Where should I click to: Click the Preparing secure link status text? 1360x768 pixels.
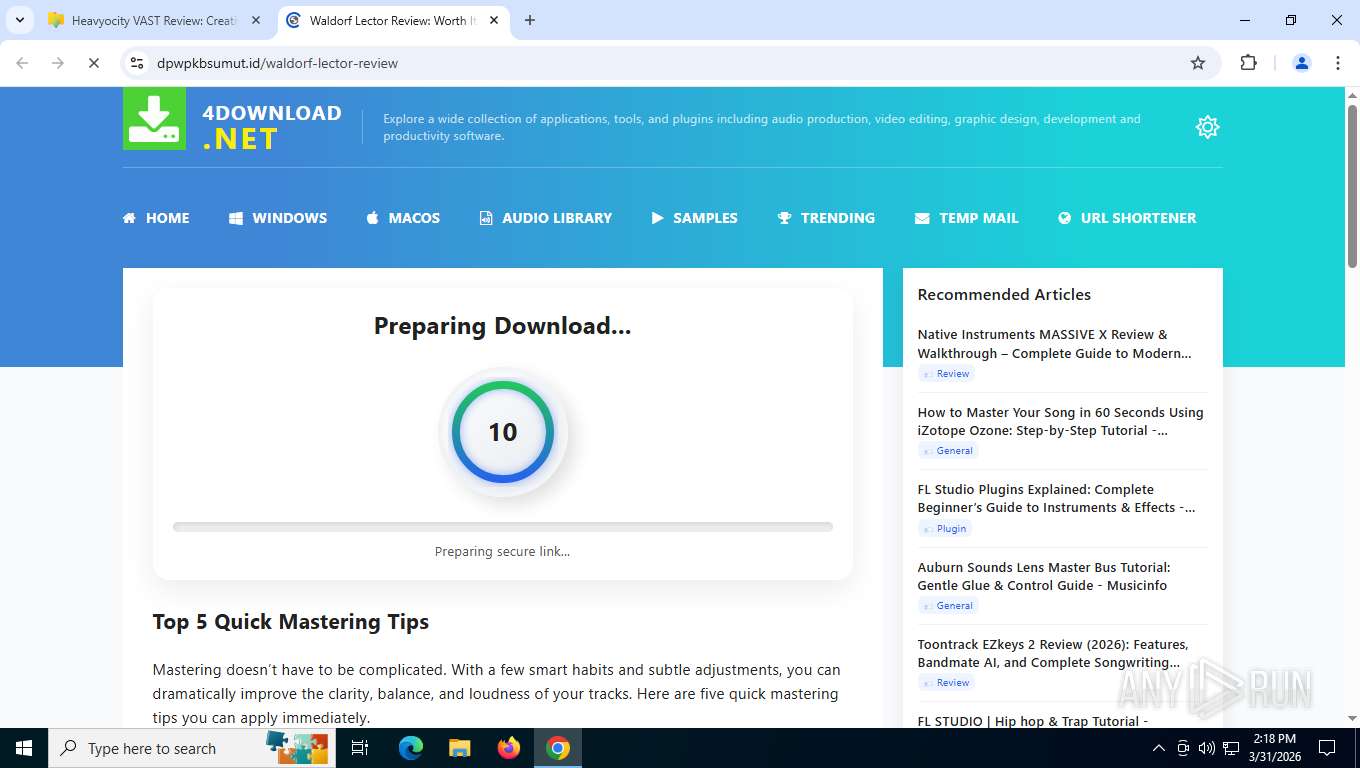click(x=502, y=551)
